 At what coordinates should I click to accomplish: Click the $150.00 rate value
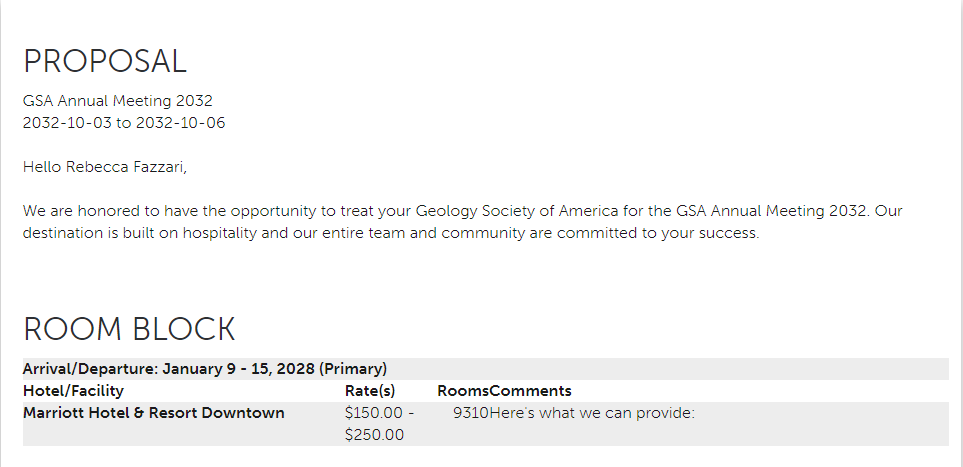375,413
